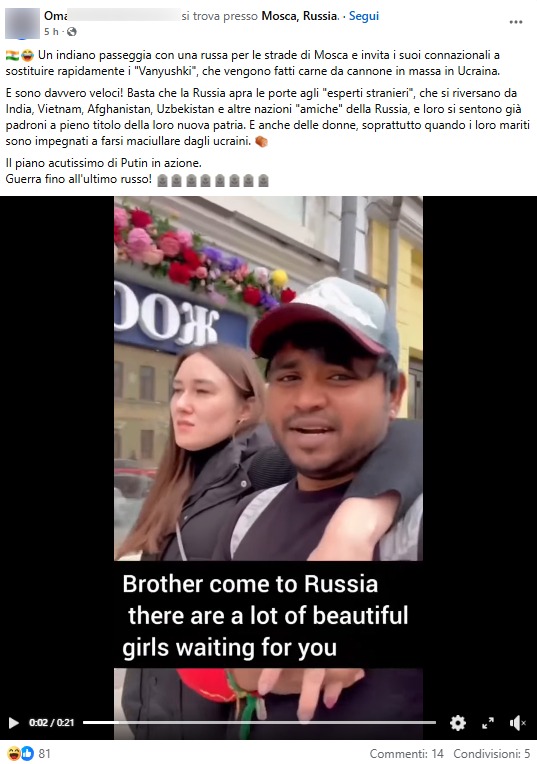Click the laughing reaction emoji icon
Viewport: 537px width, 764px height.
[x=14, y=753]
